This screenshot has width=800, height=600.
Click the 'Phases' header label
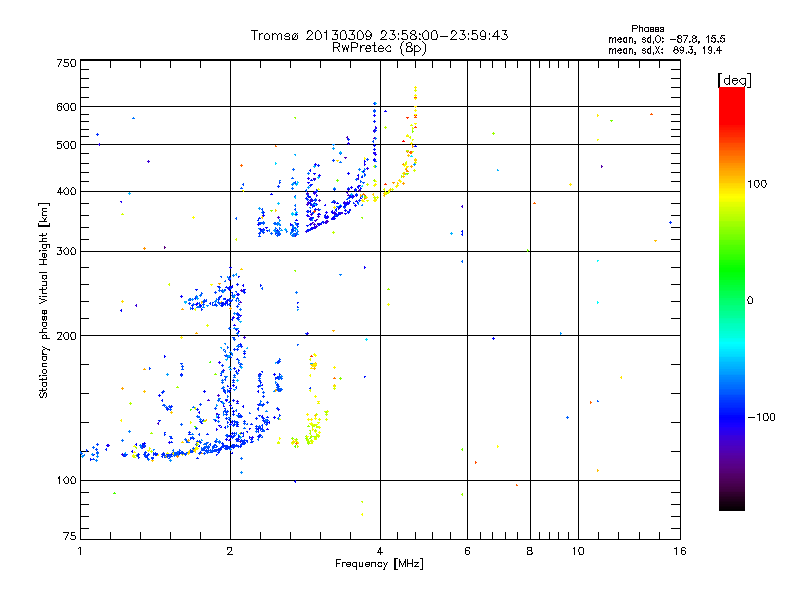point(647,29)
